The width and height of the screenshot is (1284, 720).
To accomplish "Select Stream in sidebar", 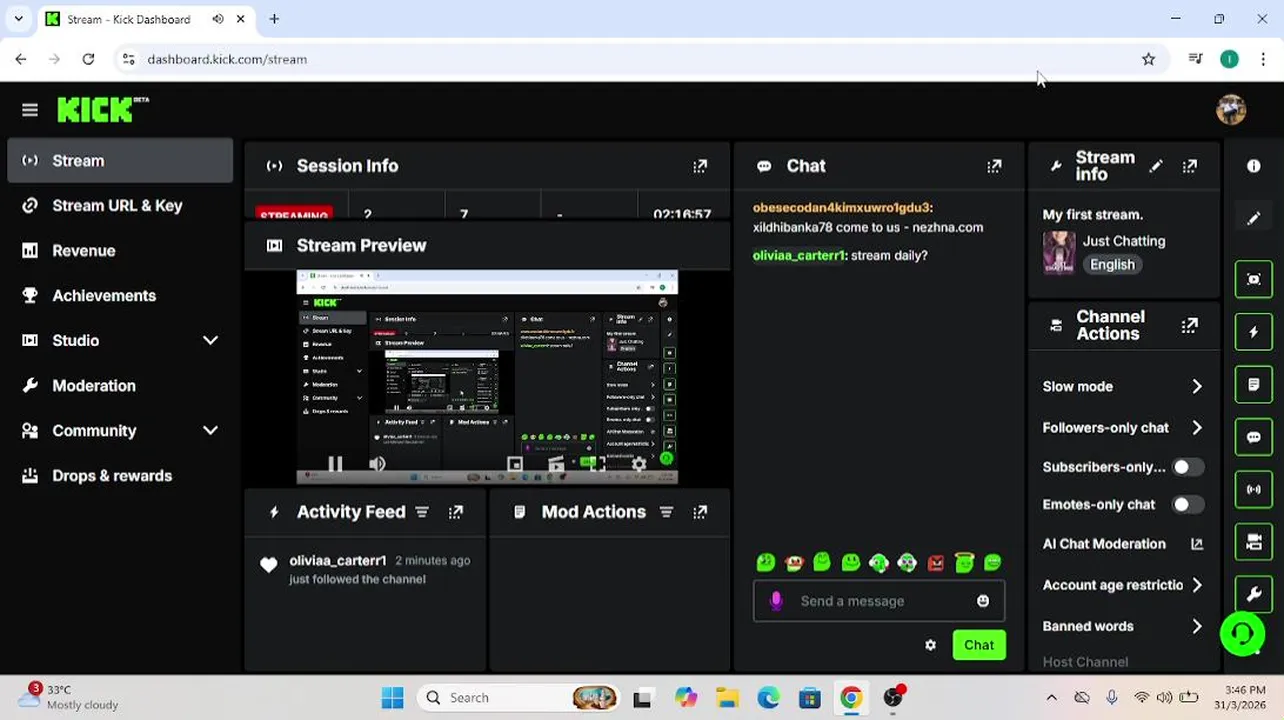I will pyautogui.click(x=120, y=161).
